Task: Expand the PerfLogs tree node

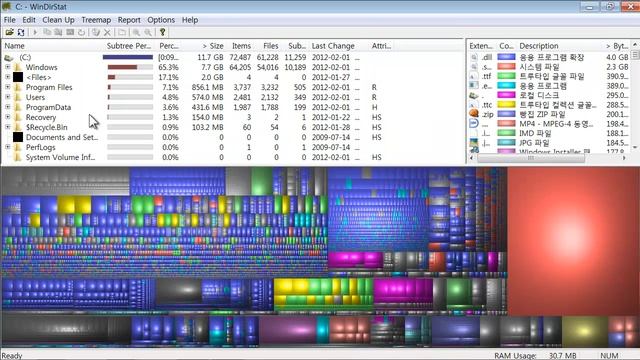Action: (7, 147)
